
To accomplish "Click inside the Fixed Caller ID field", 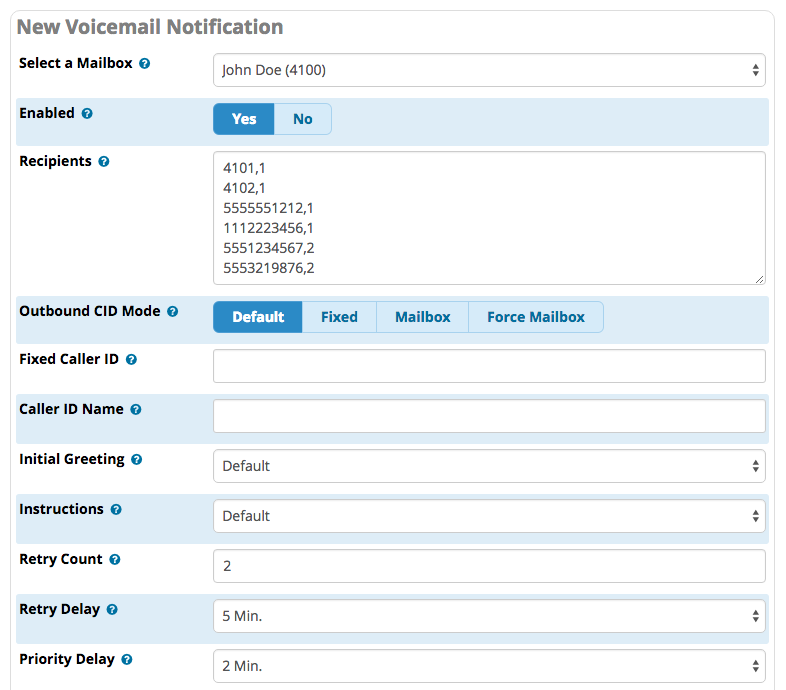I will [489, 366].
